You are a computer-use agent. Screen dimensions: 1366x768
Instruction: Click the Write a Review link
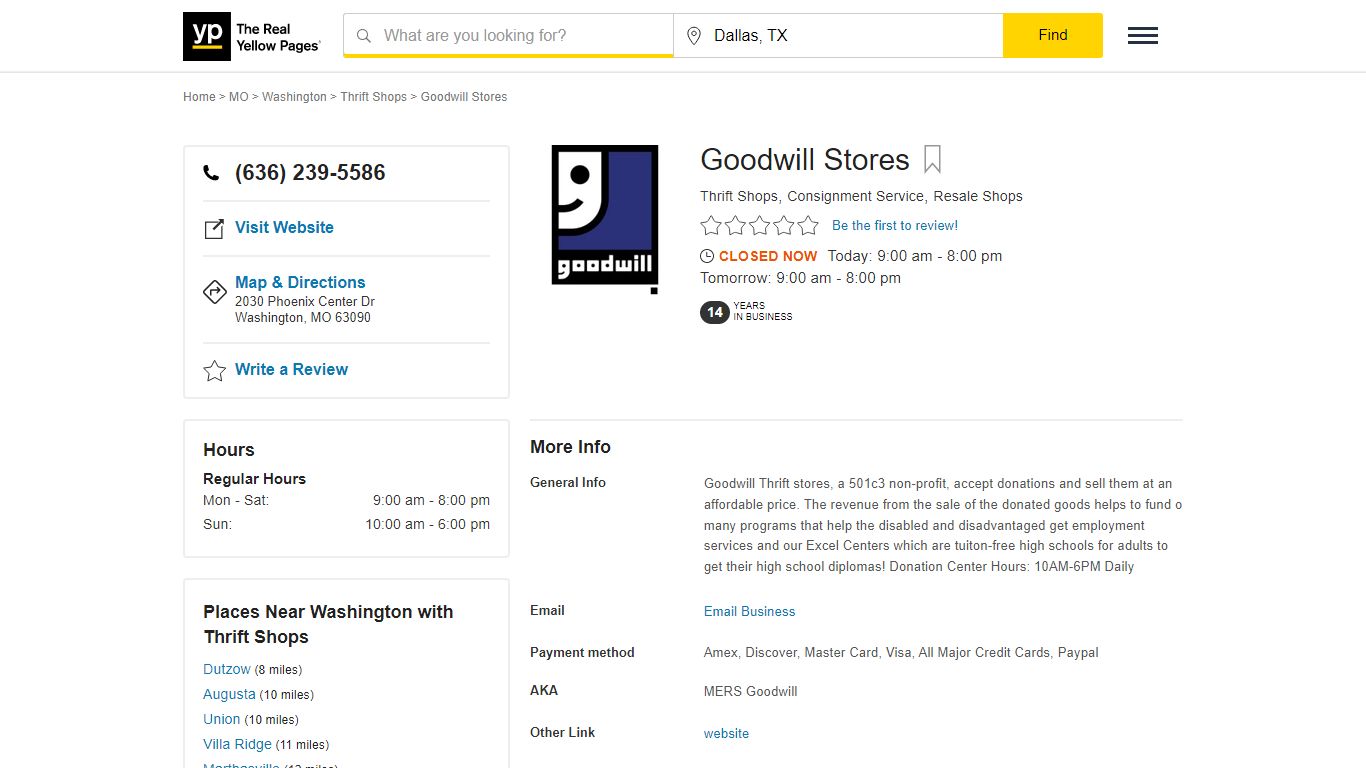coord(291,369)
